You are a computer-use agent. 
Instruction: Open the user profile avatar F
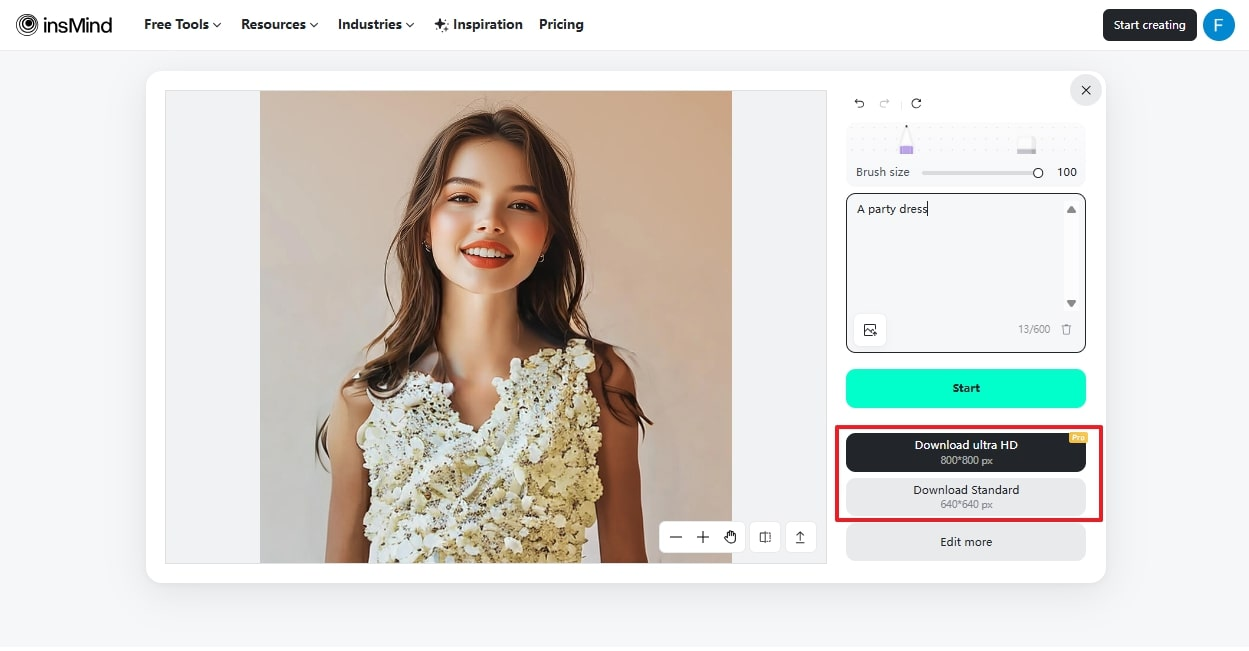tap(1218, 25)
